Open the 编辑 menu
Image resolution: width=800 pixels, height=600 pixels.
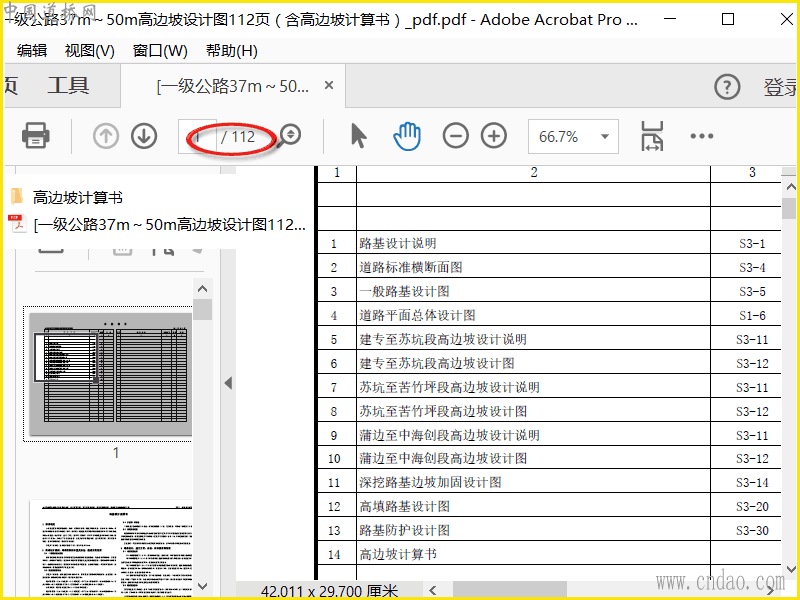click(32, 51)
